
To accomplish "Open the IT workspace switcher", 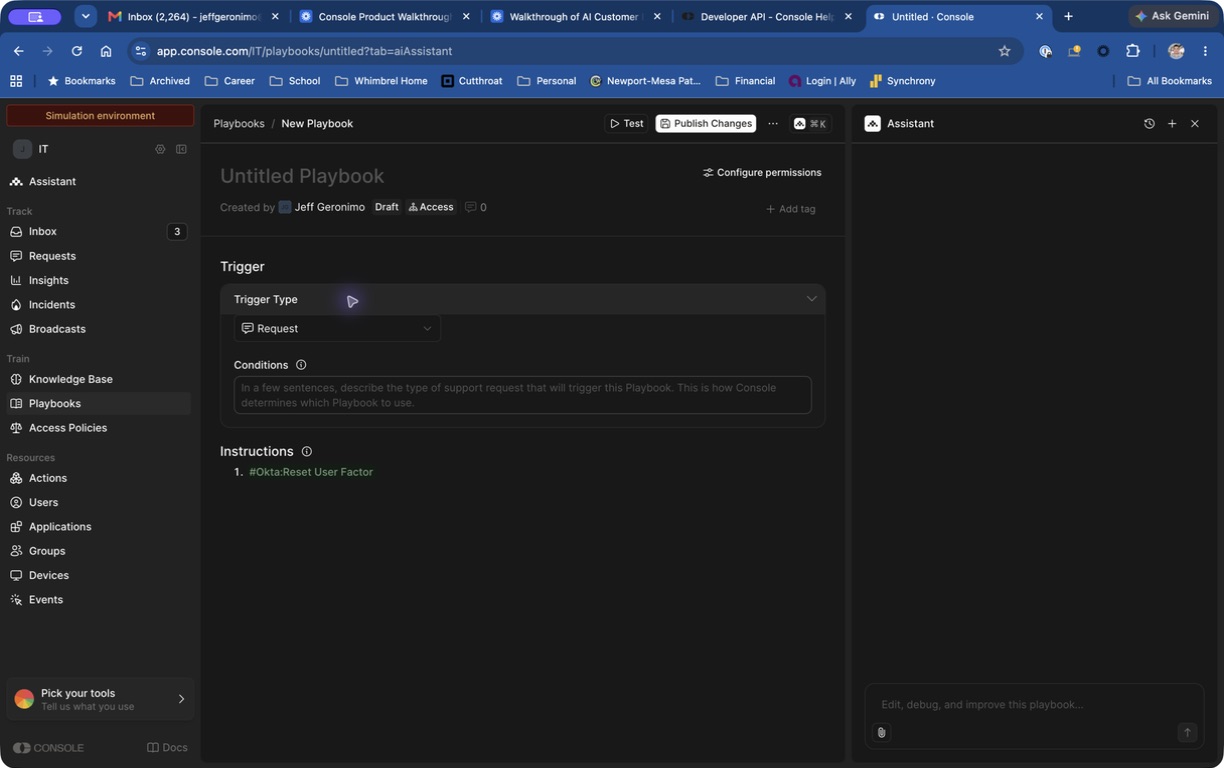I will pyautogui.click(x=32, y=149).
